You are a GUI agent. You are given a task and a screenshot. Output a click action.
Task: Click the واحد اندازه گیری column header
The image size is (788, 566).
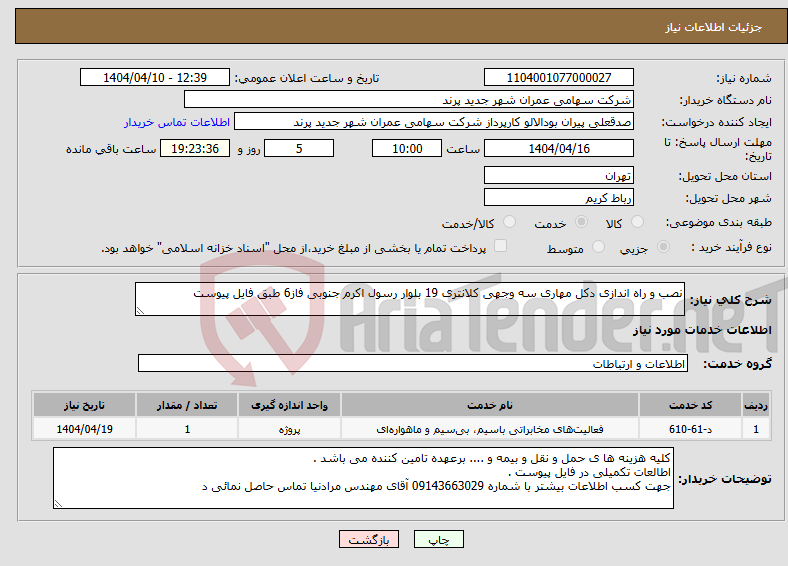pyautogui.click(x=289, y=405)
